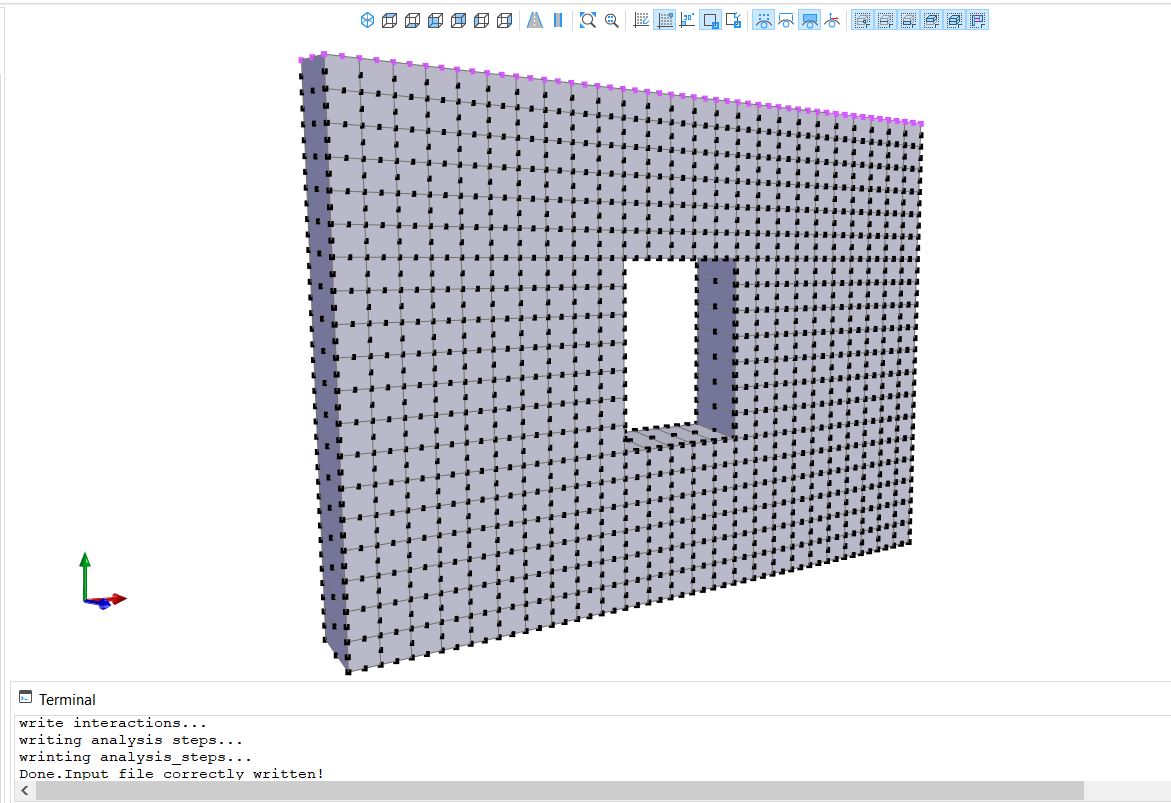1171x803 pixels.
Task: Switch to parallel projection icon
Action: coord(558,20)
